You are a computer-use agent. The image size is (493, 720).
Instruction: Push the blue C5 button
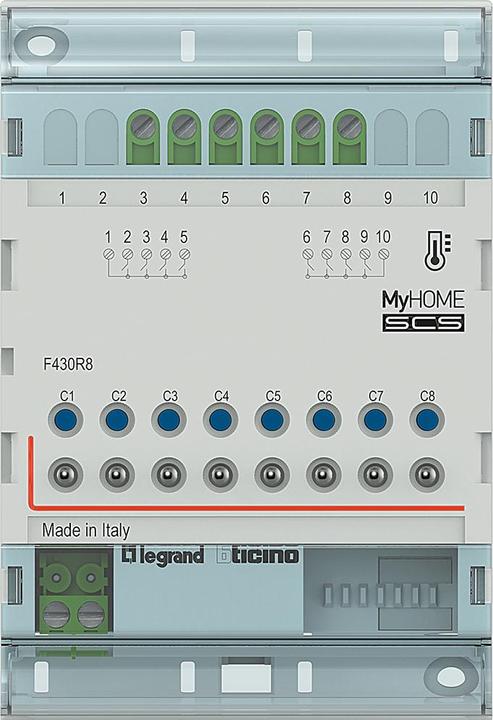pos(272,419)
